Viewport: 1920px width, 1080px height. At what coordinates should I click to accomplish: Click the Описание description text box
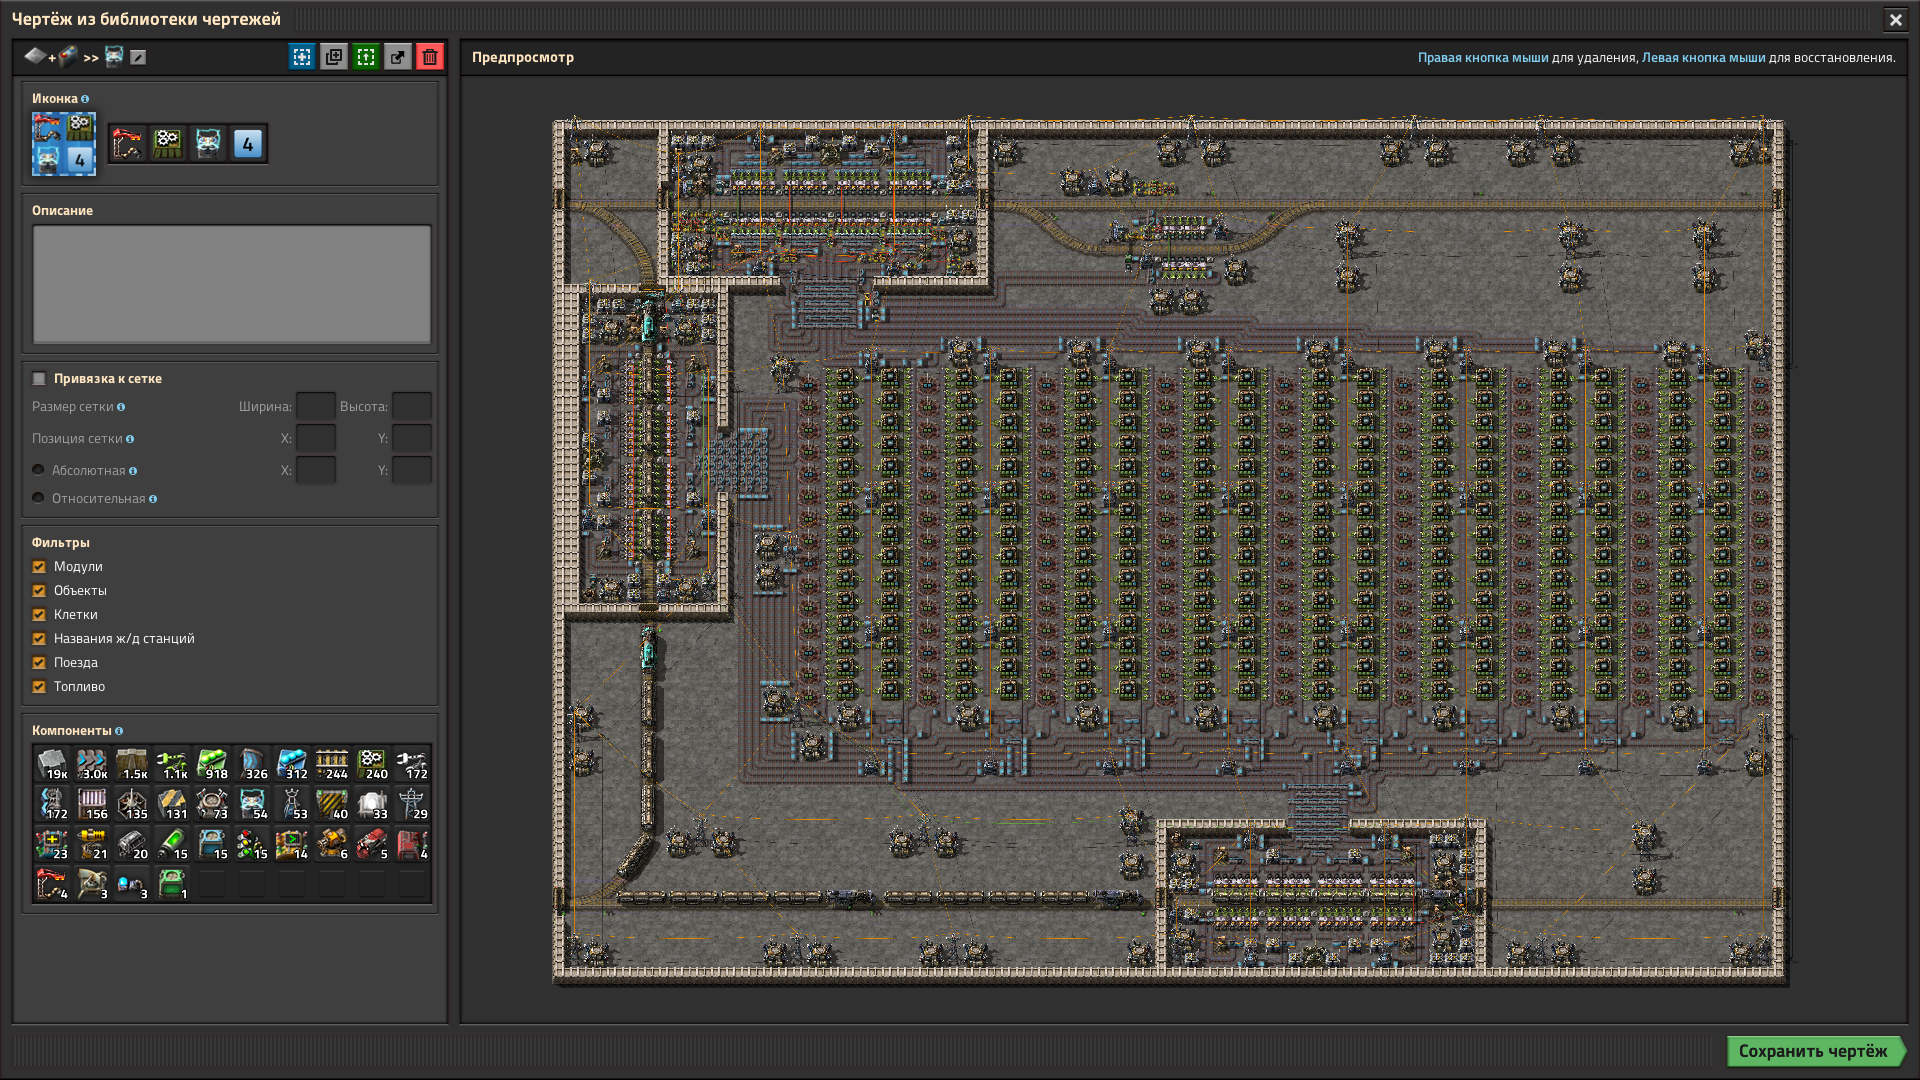tap(232, 284)
